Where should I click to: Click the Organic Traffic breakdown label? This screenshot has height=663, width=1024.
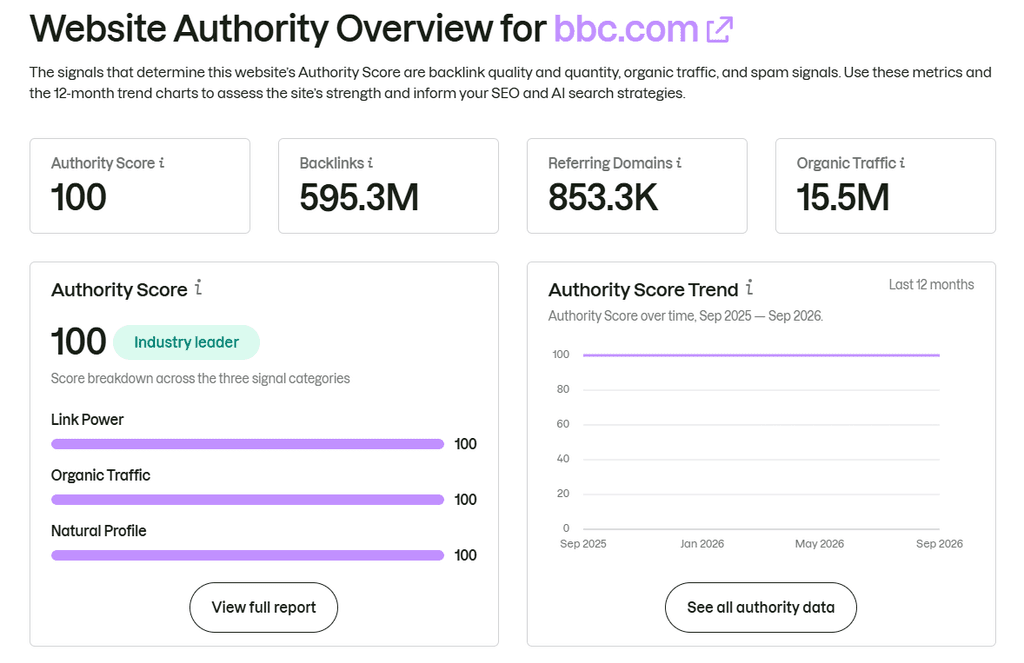coord(101,476)
